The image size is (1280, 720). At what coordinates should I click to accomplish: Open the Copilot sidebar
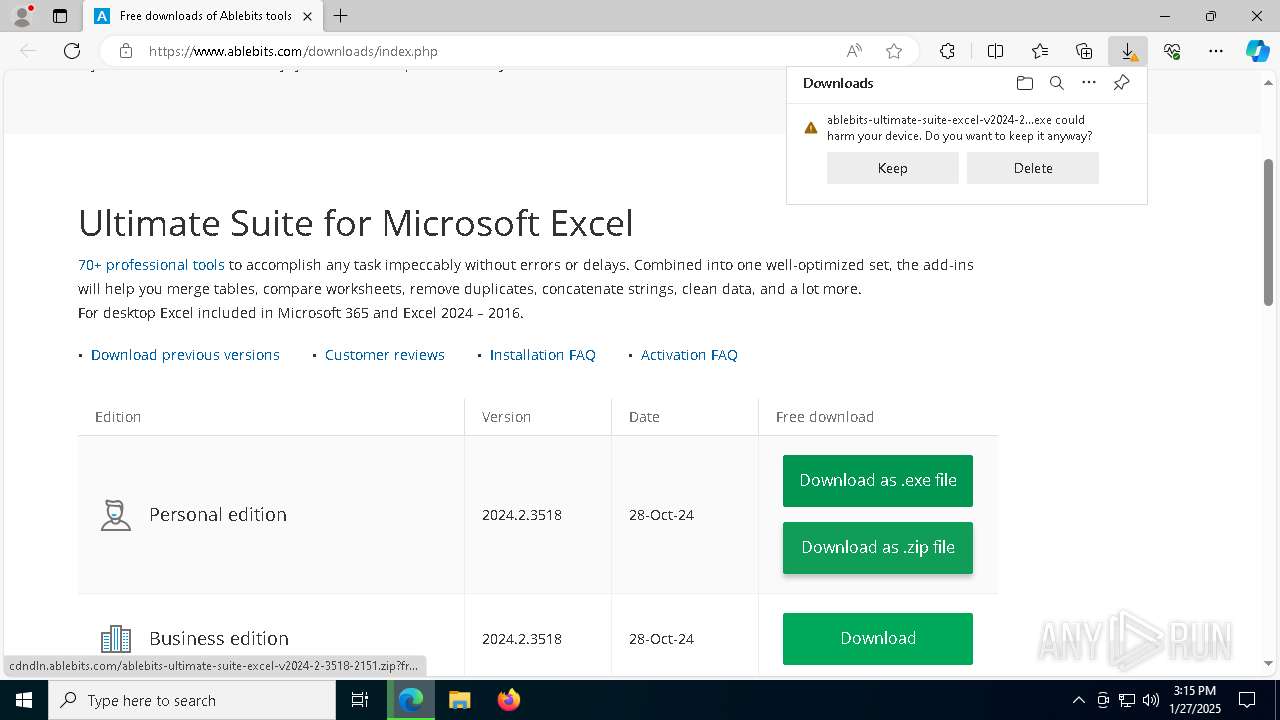coord(1257,51)
